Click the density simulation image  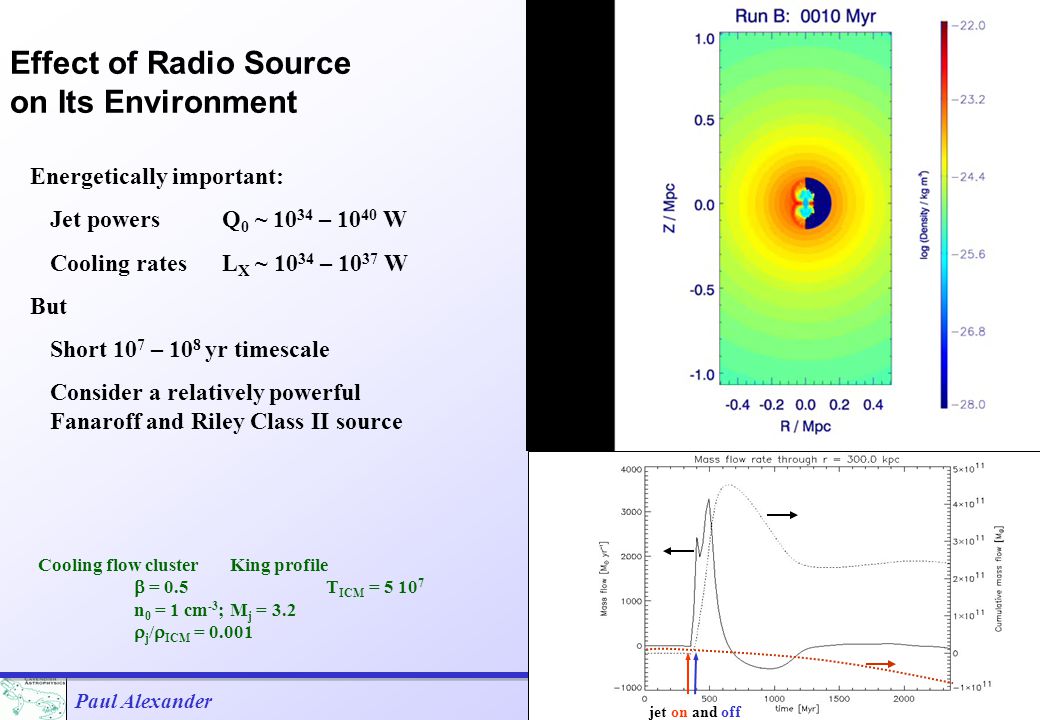tap(805, 208)
